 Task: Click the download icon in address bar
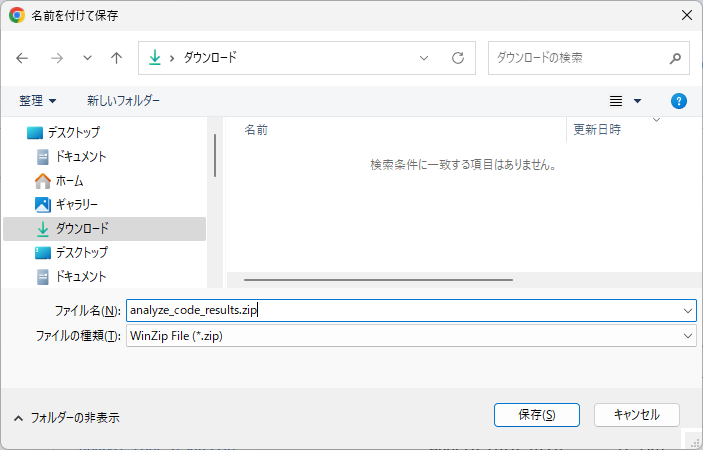coord(155,57)
